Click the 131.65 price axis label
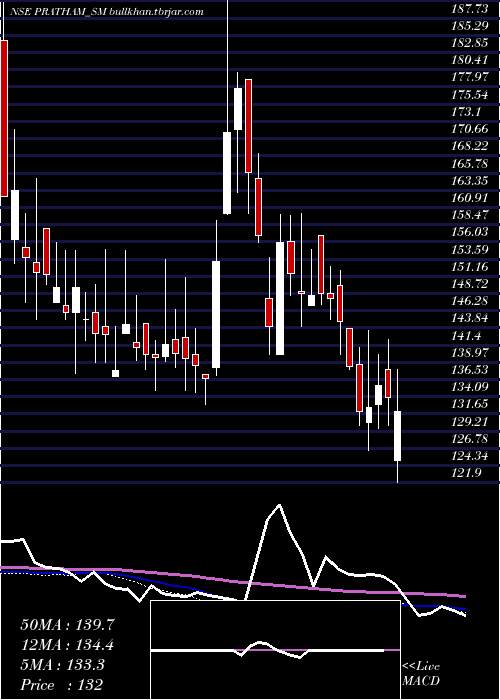The image size is (500, 700). click(x=470, y=404)
